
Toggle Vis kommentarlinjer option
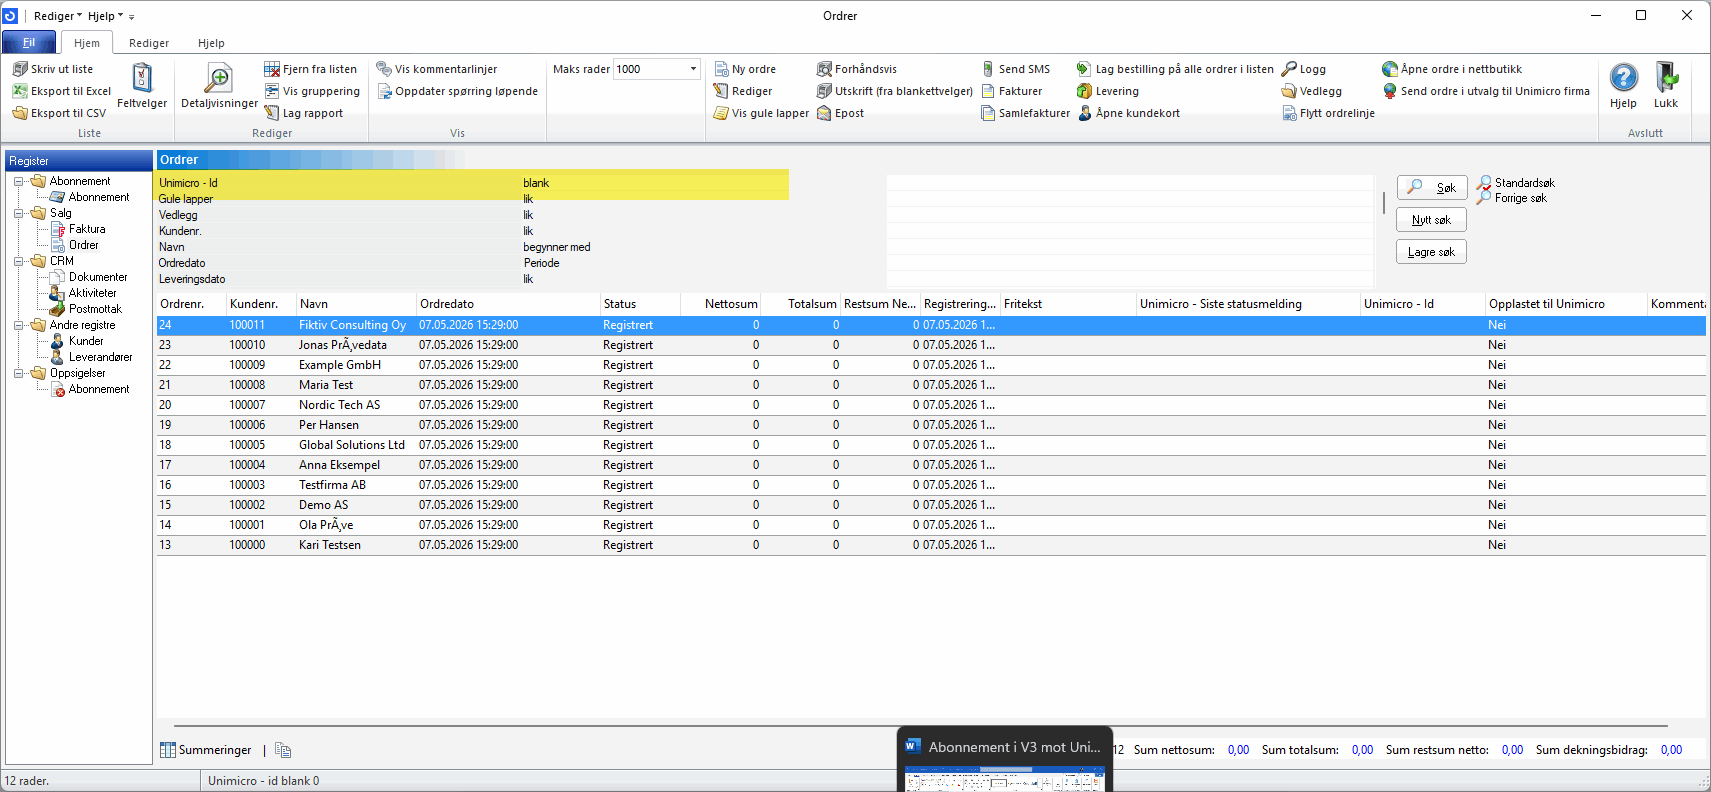pyautogui.click(x=436, y=69)
